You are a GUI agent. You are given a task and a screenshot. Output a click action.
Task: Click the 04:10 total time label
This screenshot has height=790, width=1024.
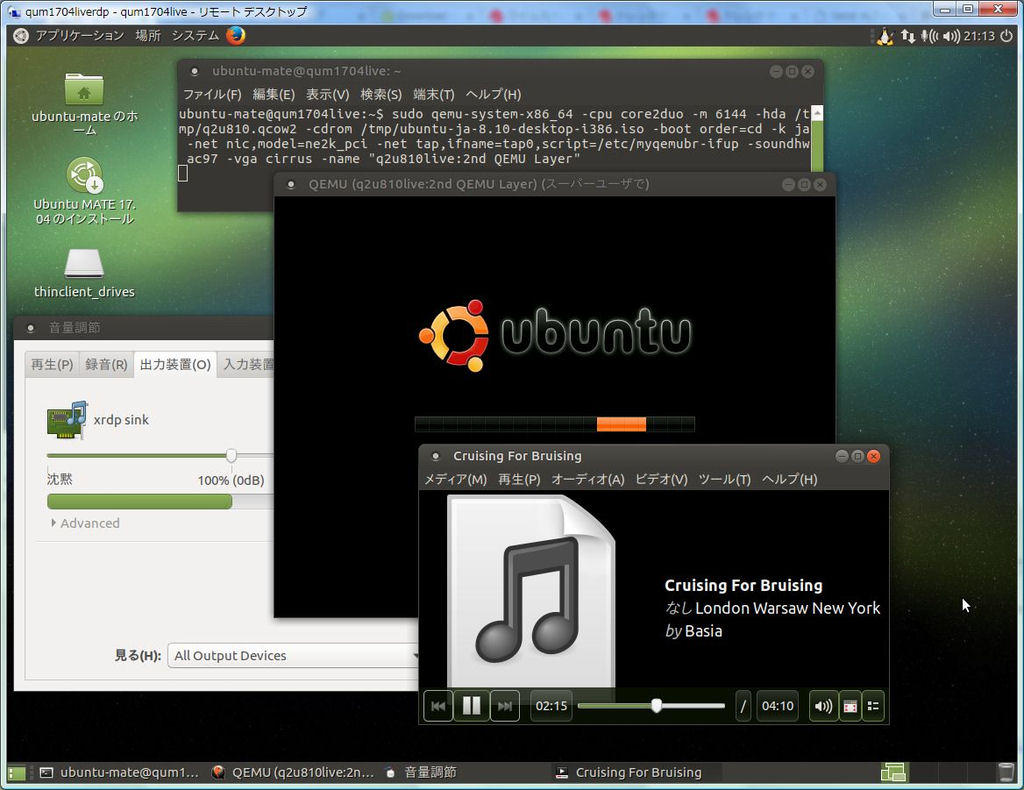[x=777, y=706]
